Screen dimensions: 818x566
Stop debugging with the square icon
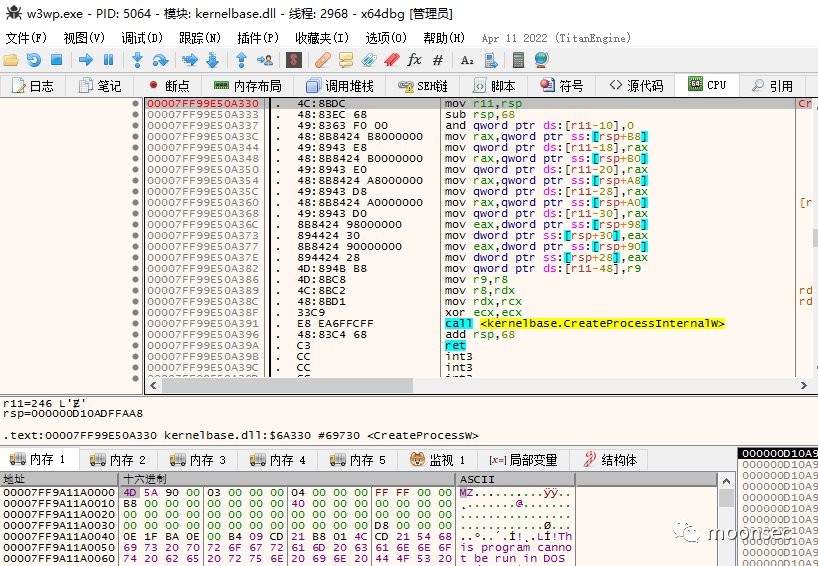click(x=56, y=60)
